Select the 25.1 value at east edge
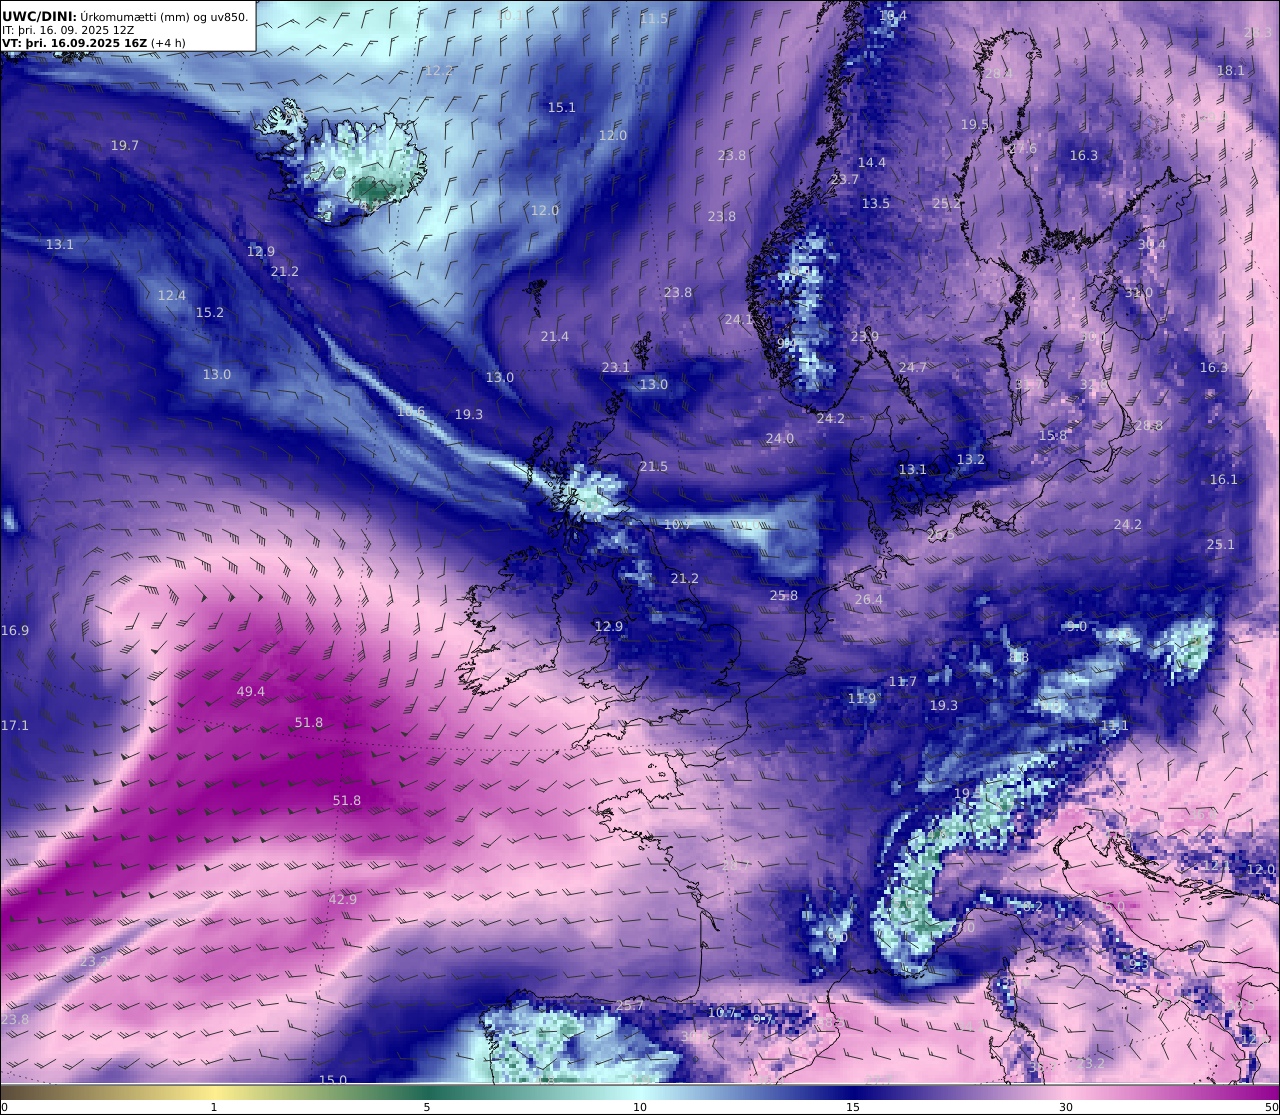Screen dimensions: 1280x1115 coord(1221,544)
